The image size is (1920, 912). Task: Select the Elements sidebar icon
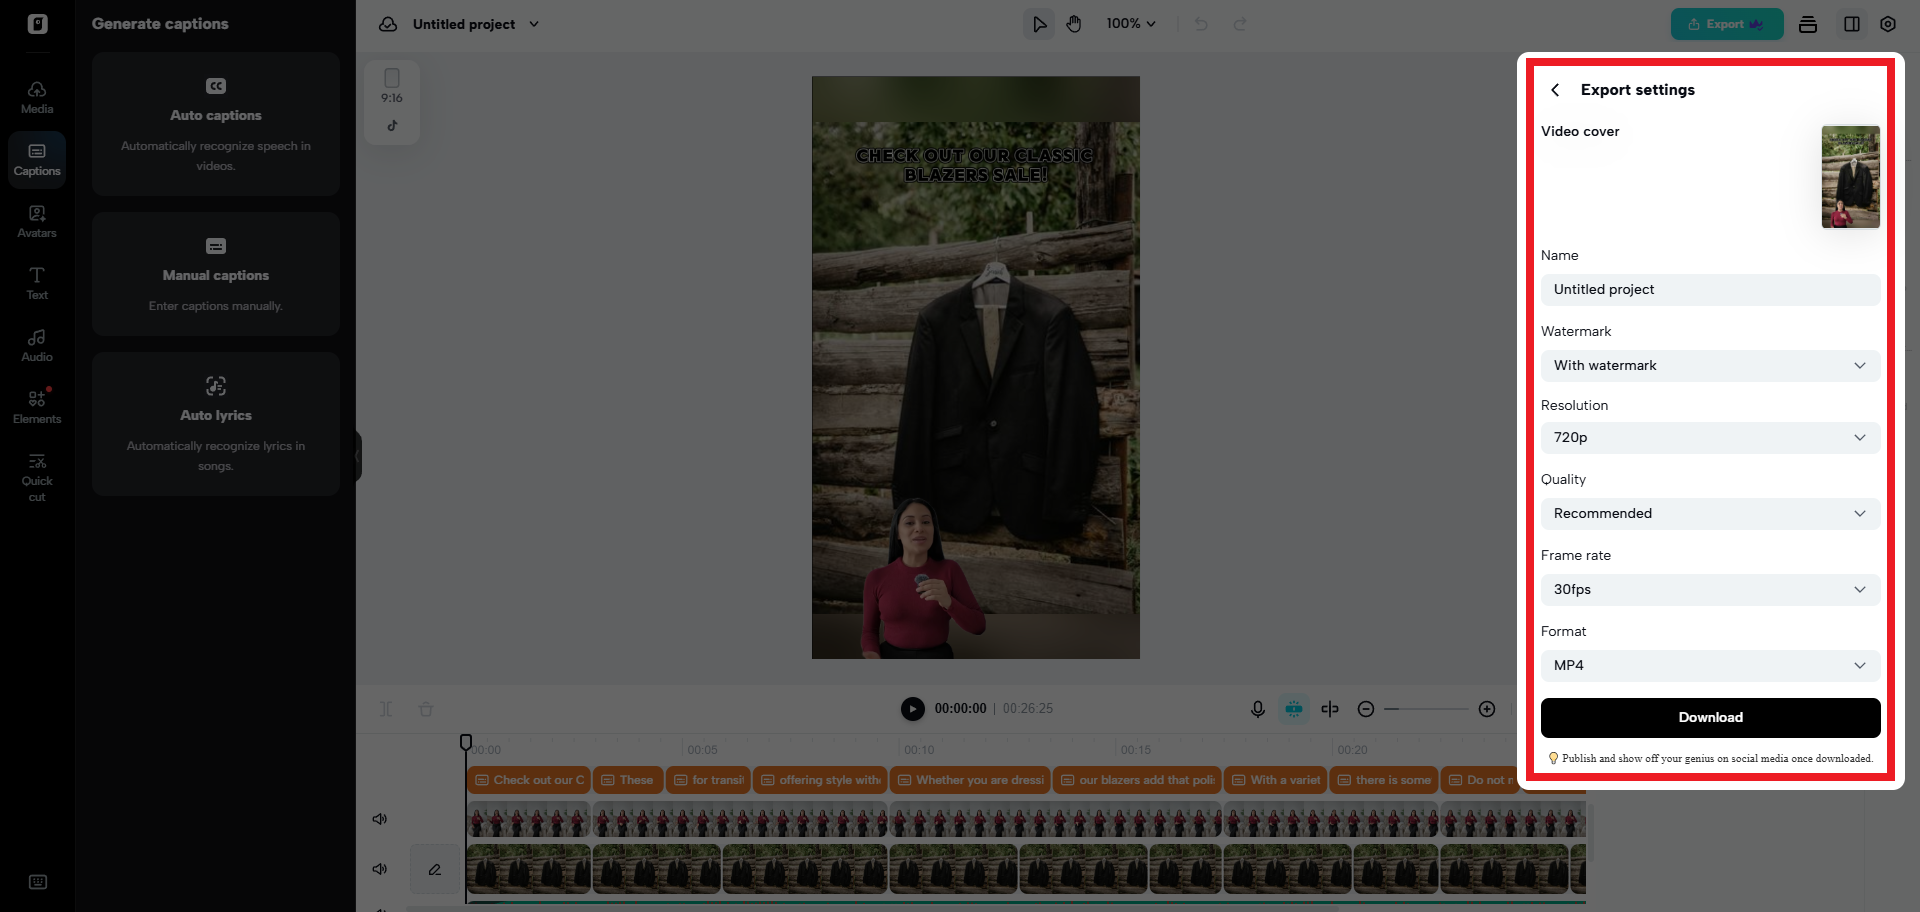point(37,407)
